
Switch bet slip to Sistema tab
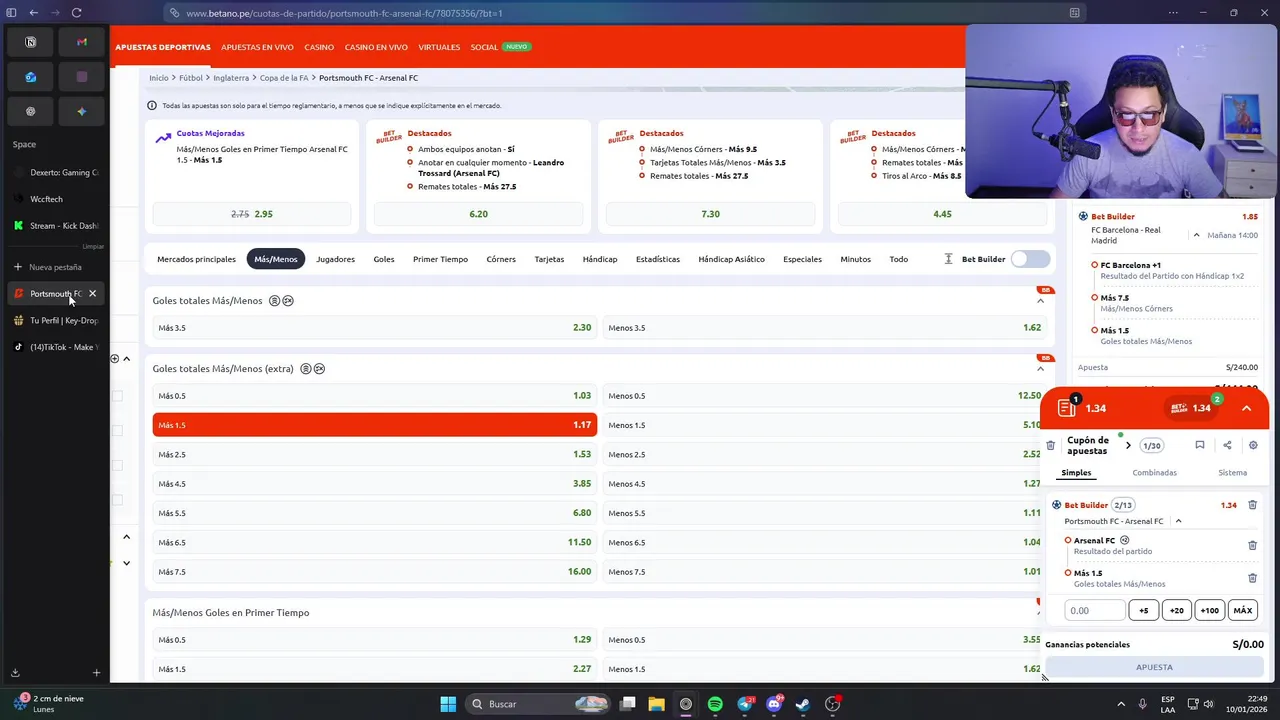coord(1232,473)
